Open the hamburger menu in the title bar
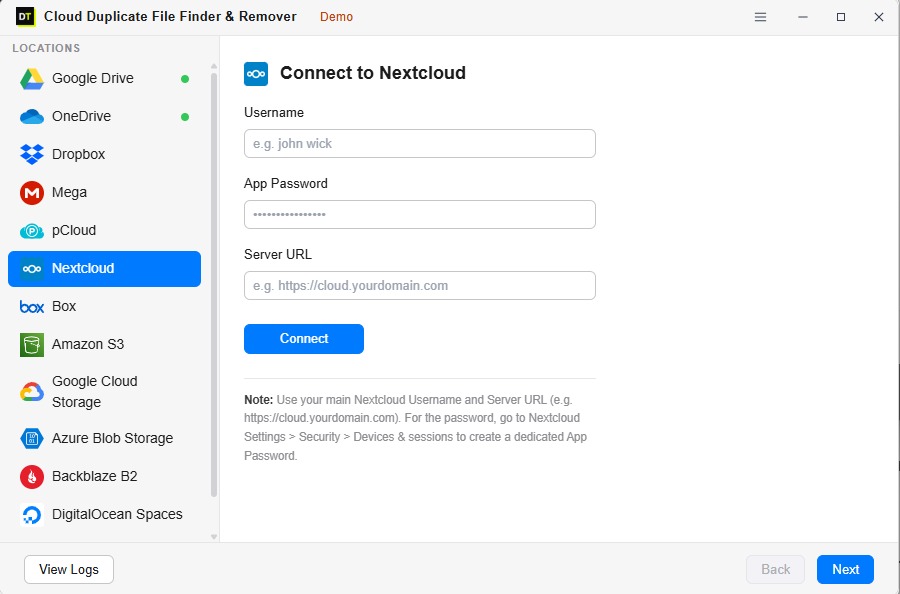 tap(761, 17)
